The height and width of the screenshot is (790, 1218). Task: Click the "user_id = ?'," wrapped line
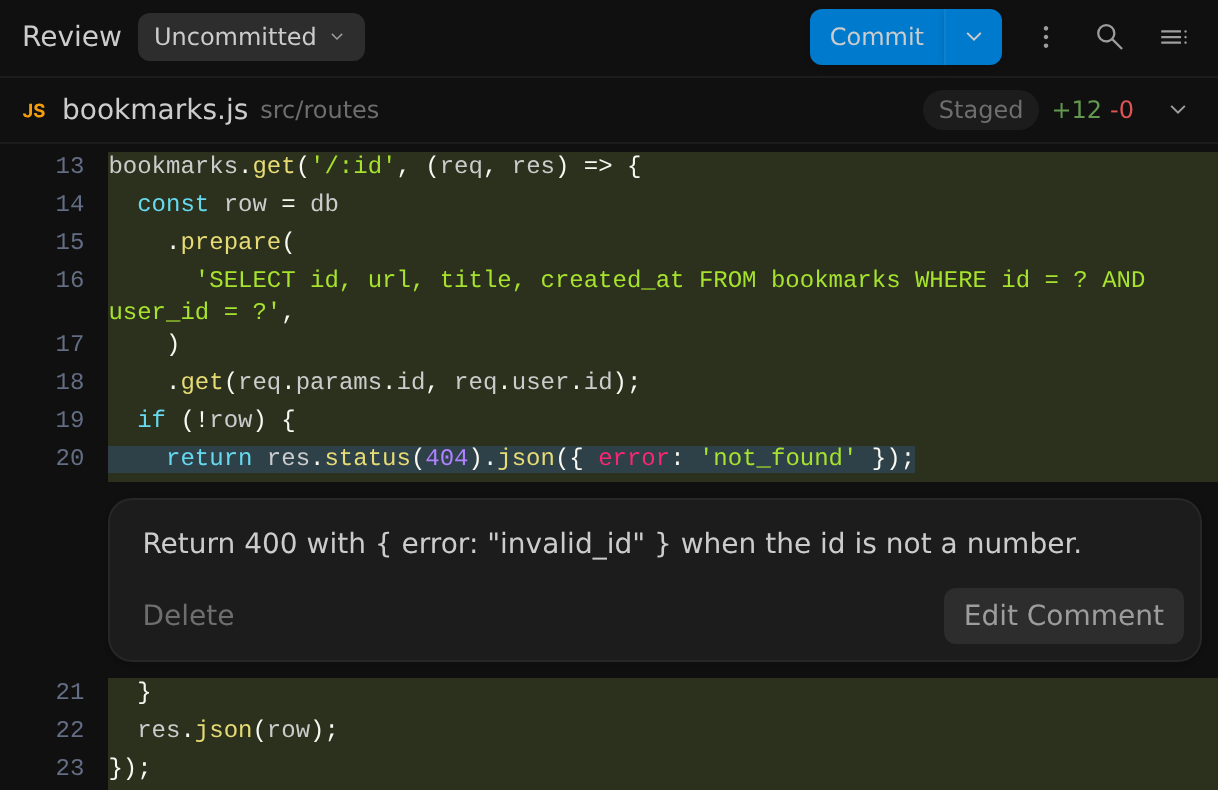point(202,312)
